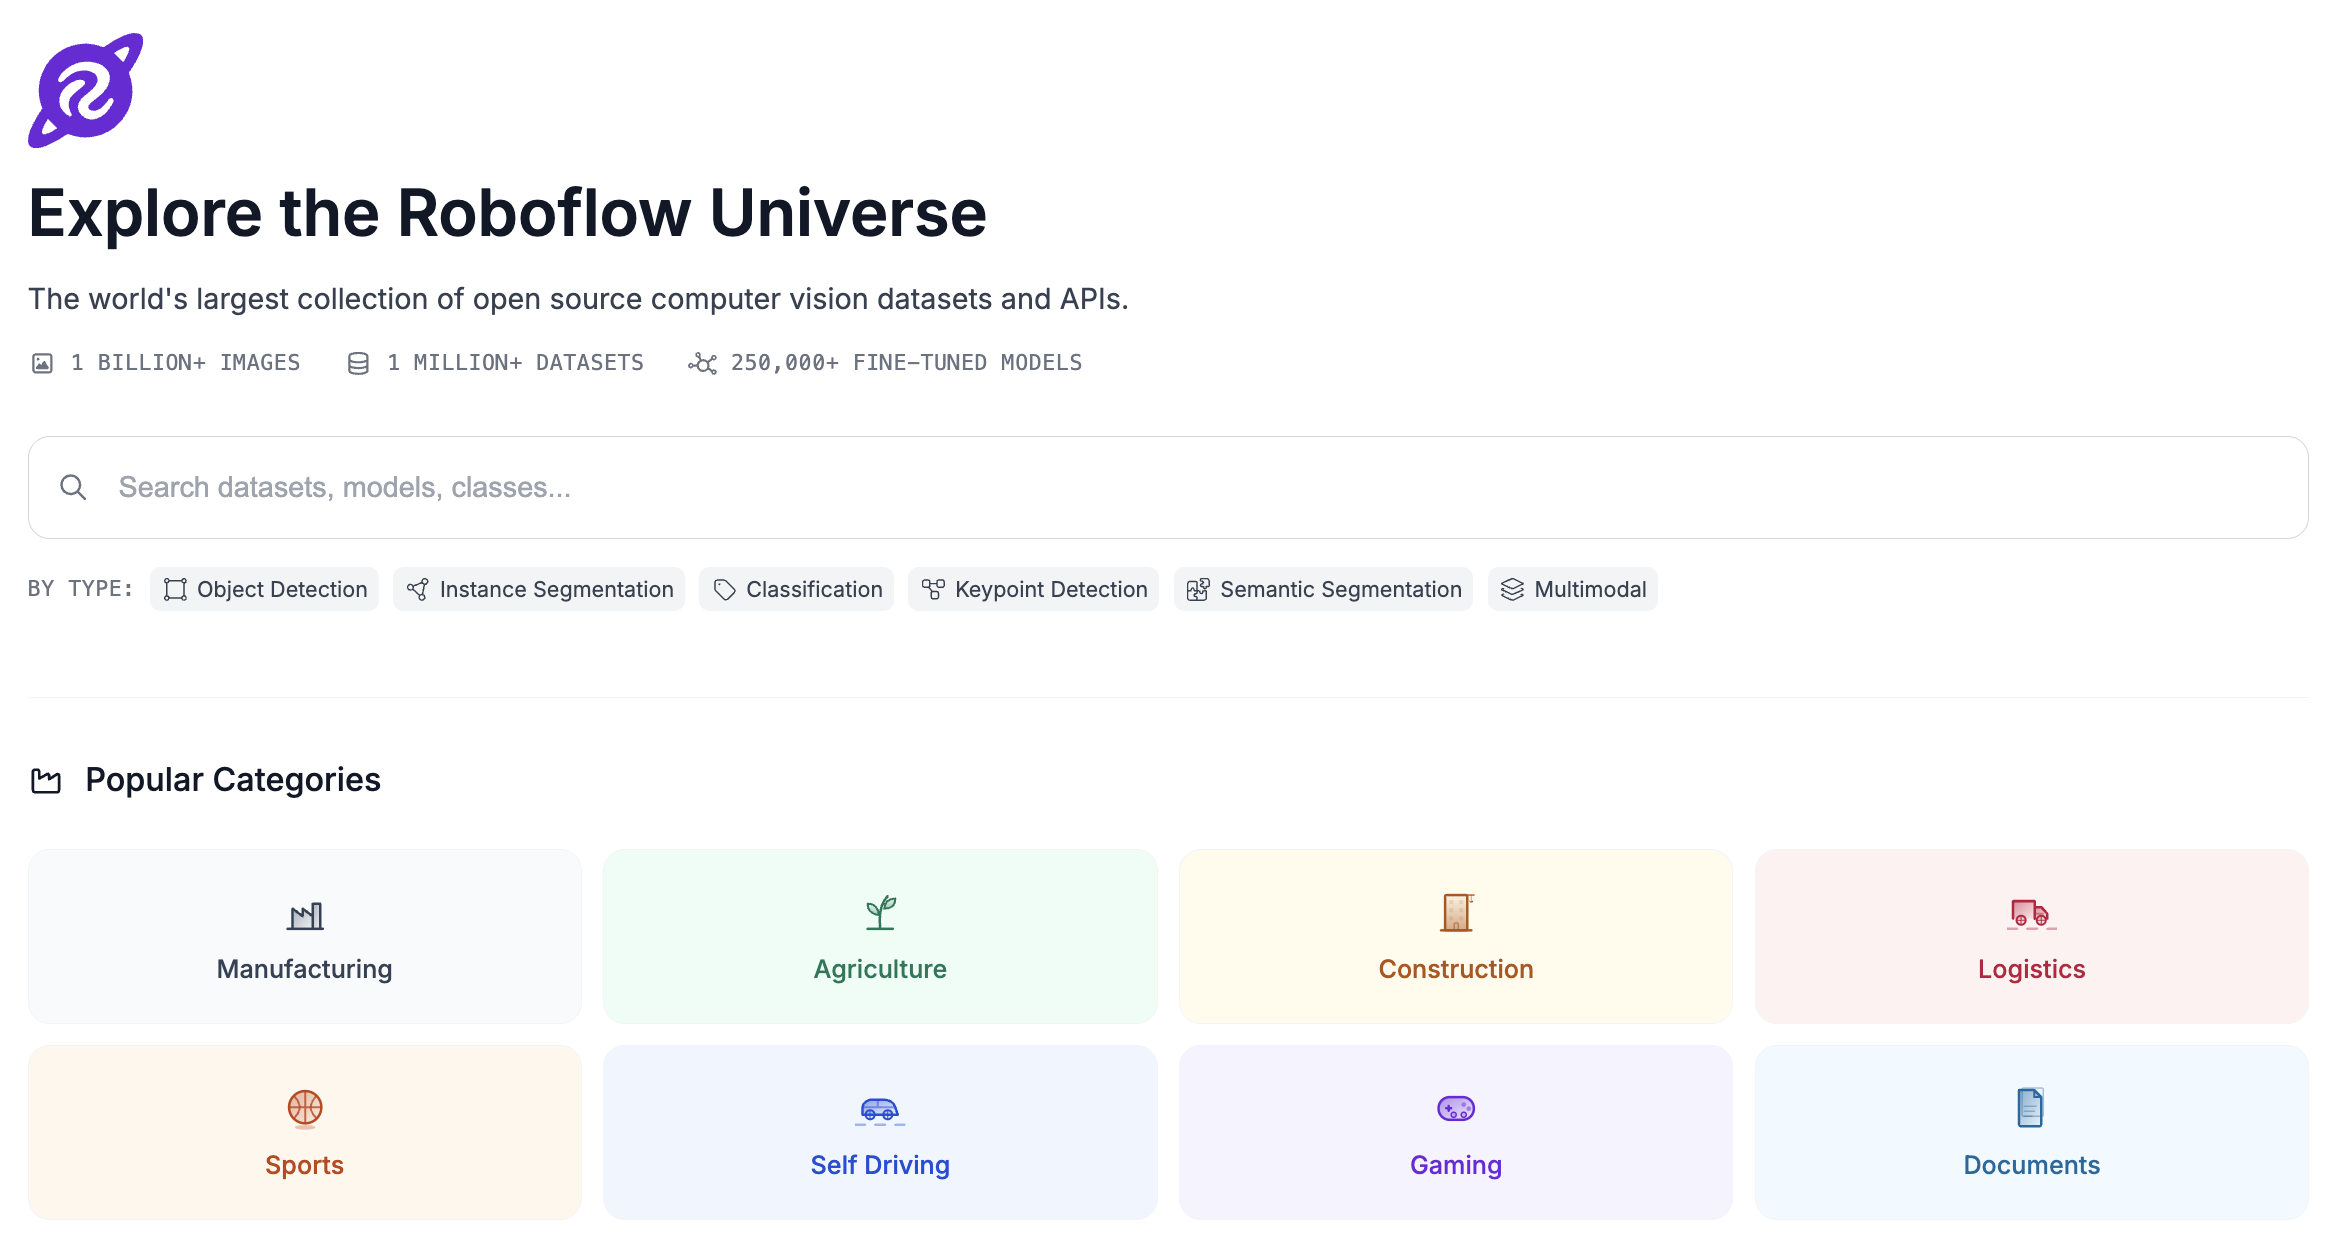Click the "Explore the Roboflow Universe" heading
The width and height of the screenshot is (2344, 1258).
point(508,213)
